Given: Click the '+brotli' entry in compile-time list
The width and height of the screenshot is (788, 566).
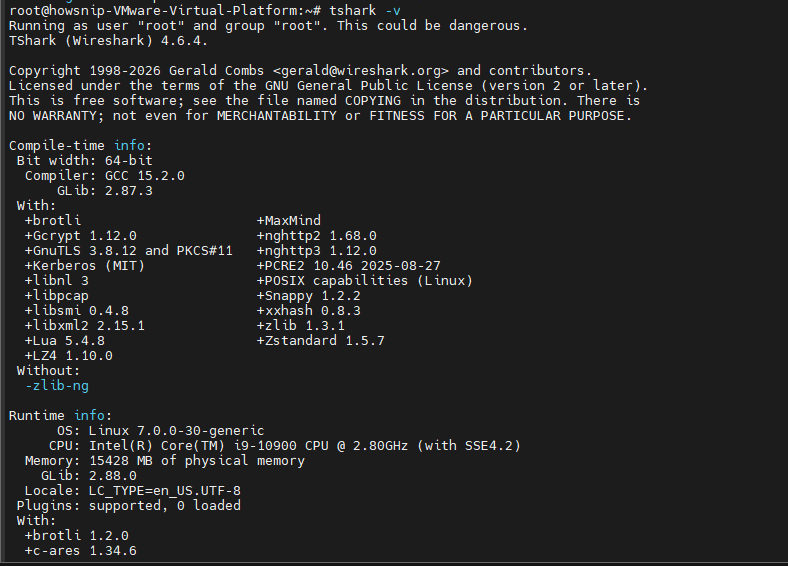Looking at the screenshot, I should 53,221.
